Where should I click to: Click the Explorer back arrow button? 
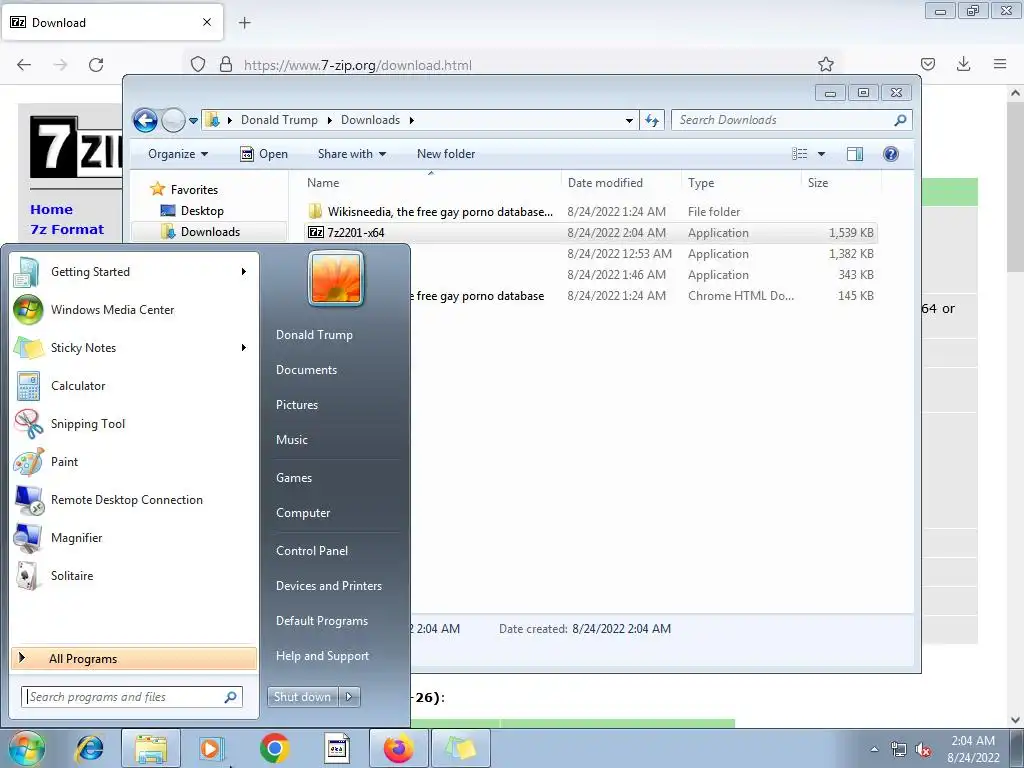click(x=145, y=120)
